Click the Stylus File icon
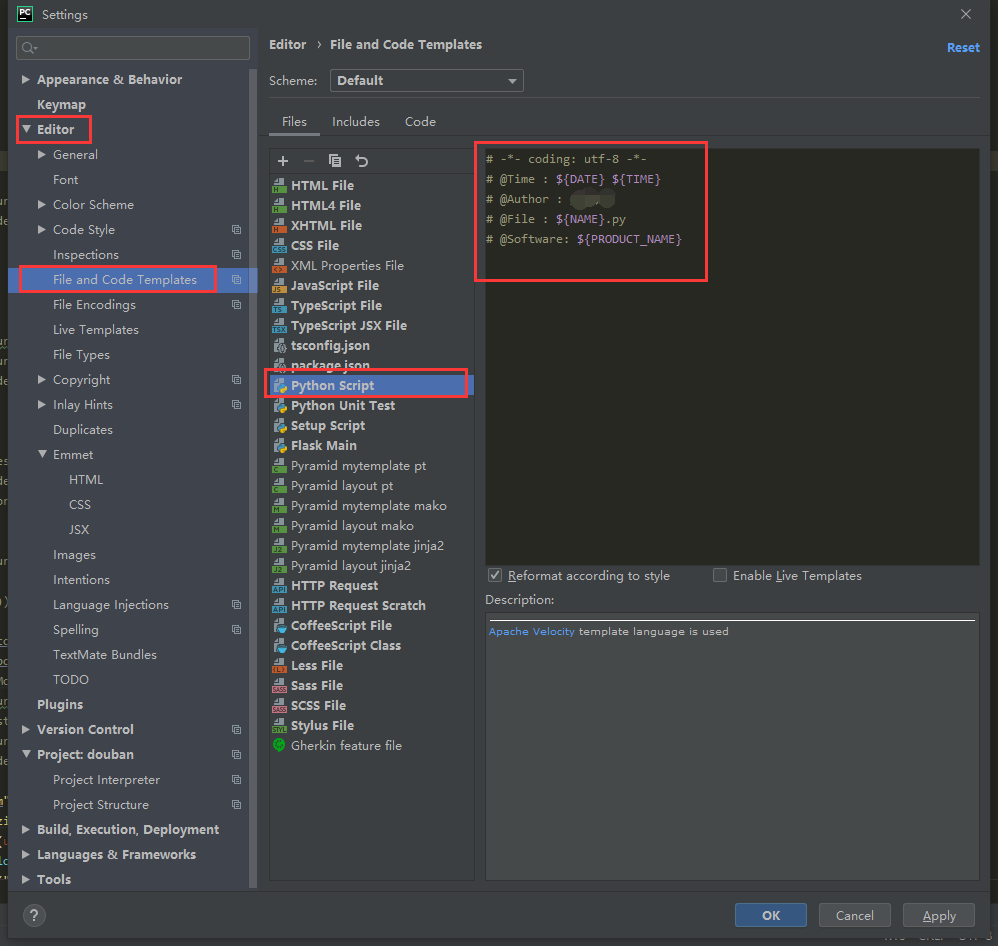 [x=279, y=726]
